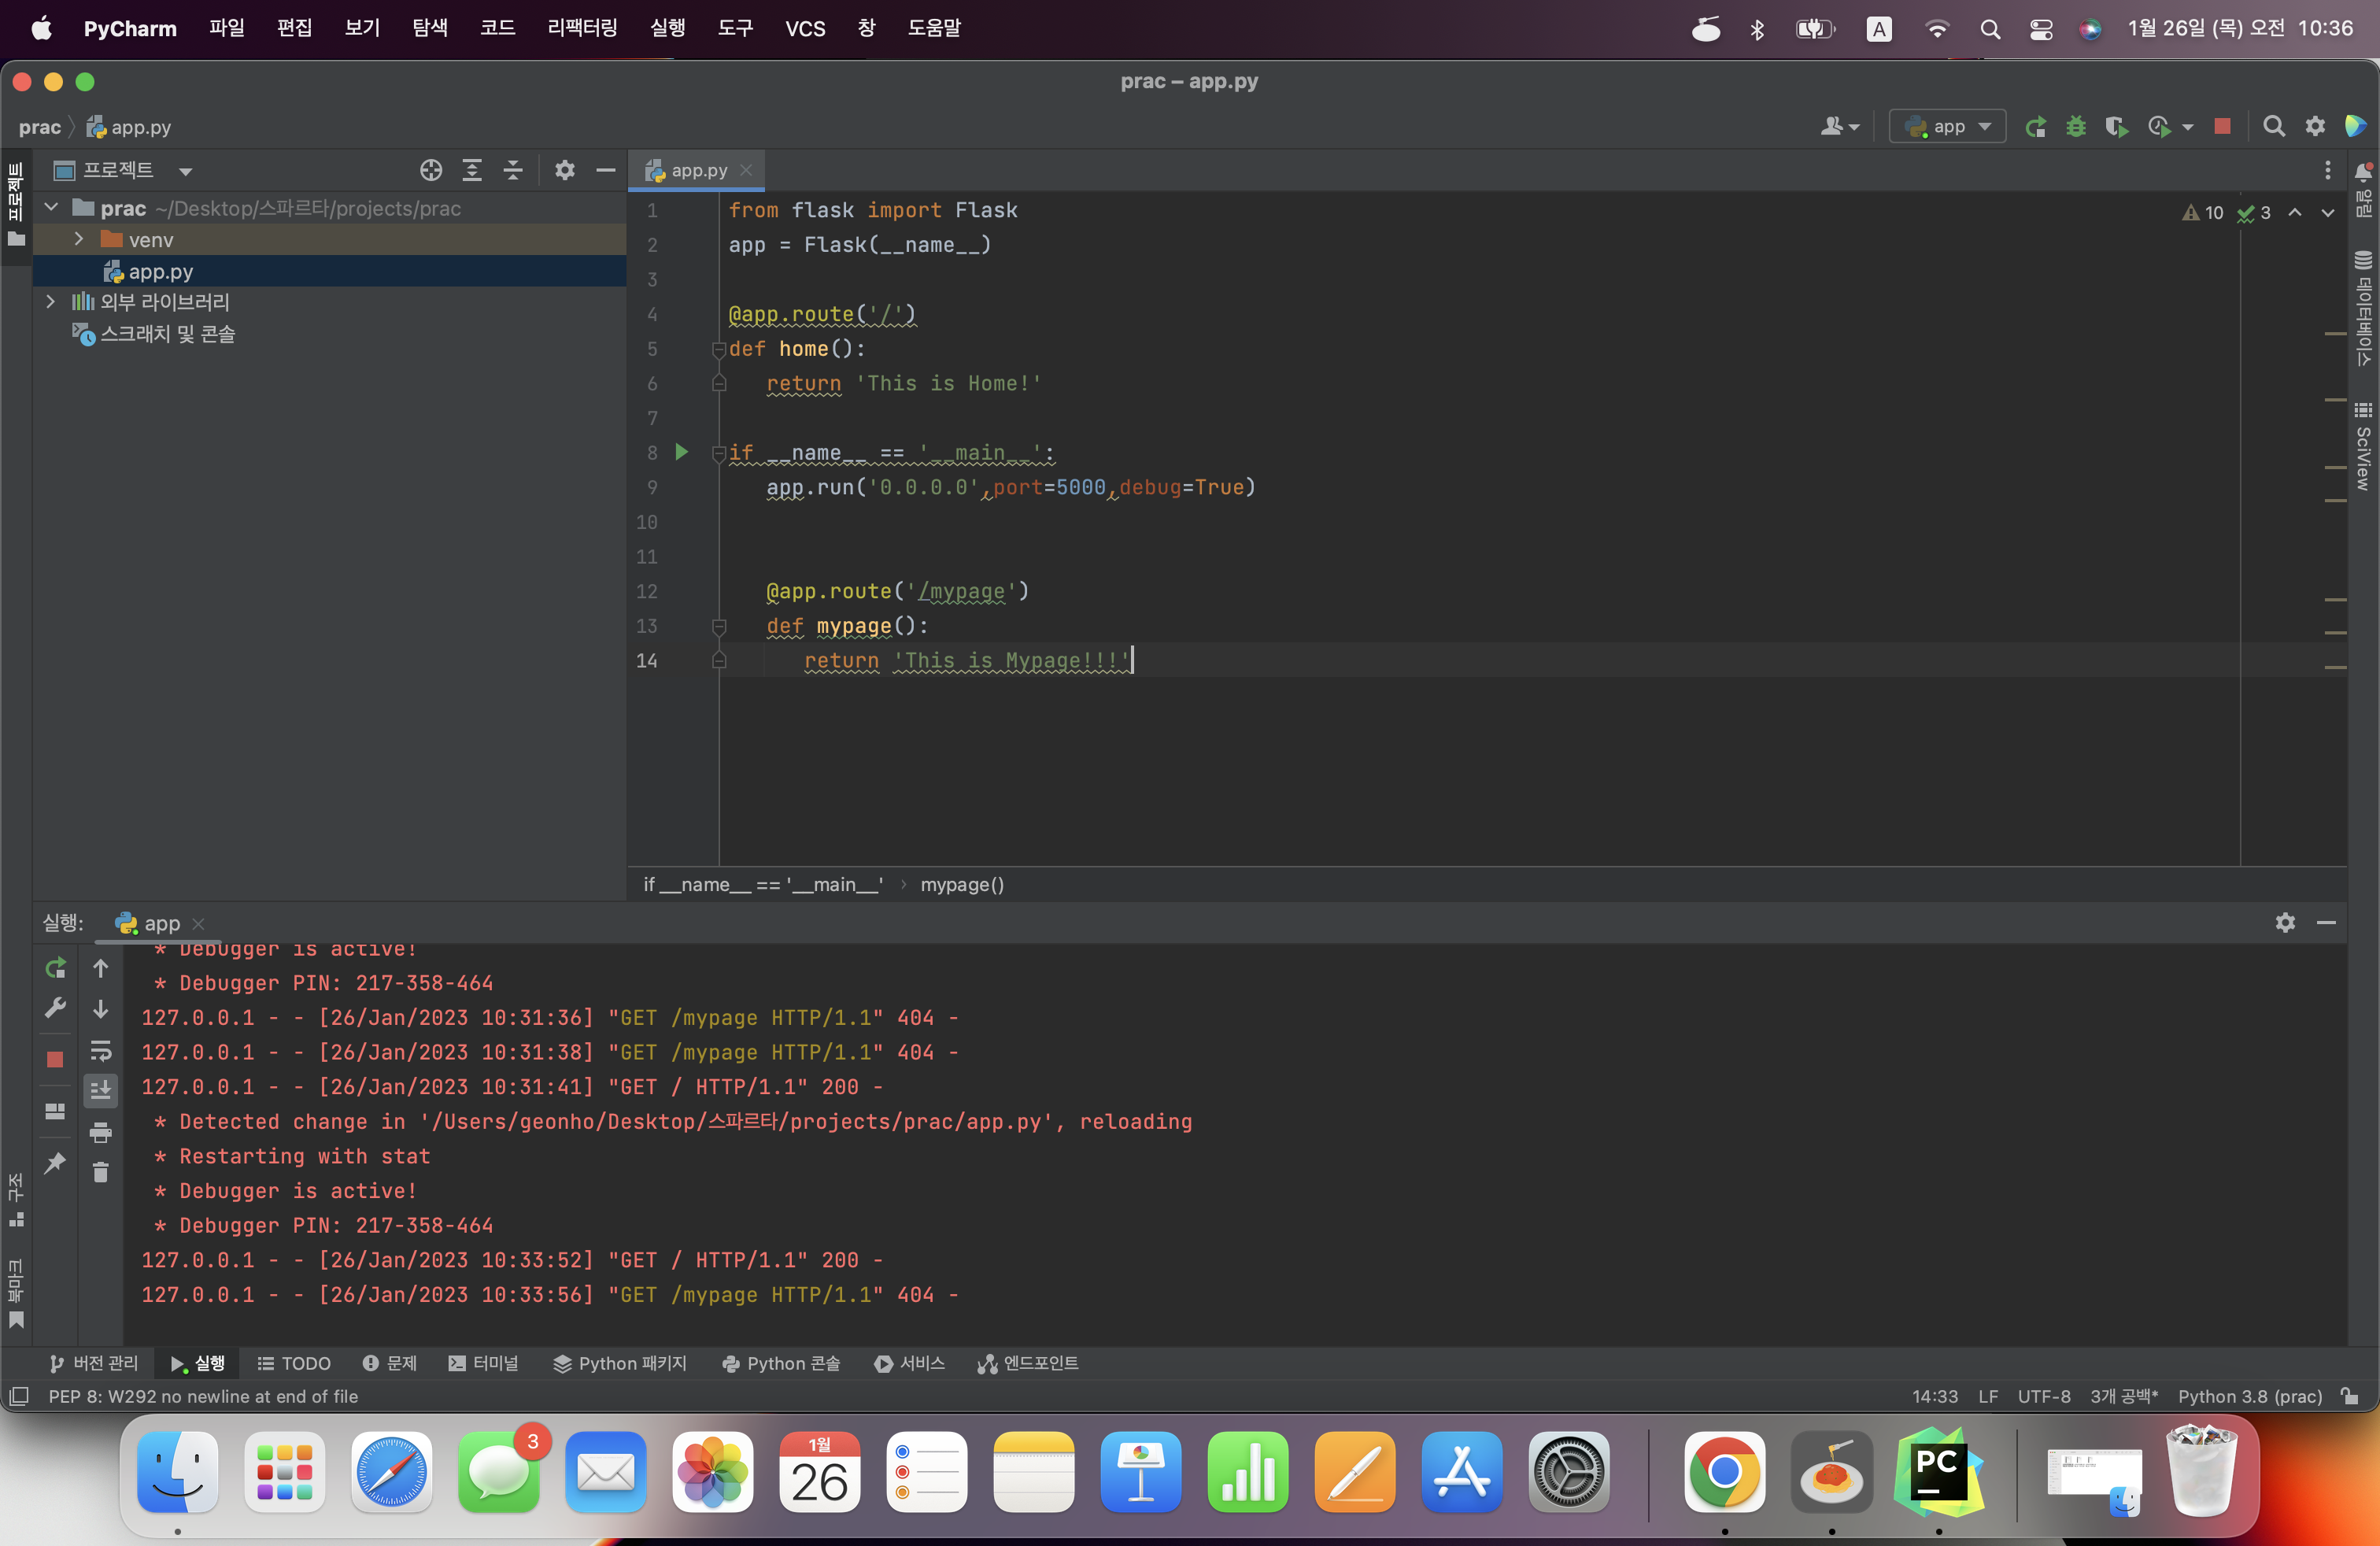
Task: Toggle the SciView tool window on right strip
Action: (x=2363, y=446)
